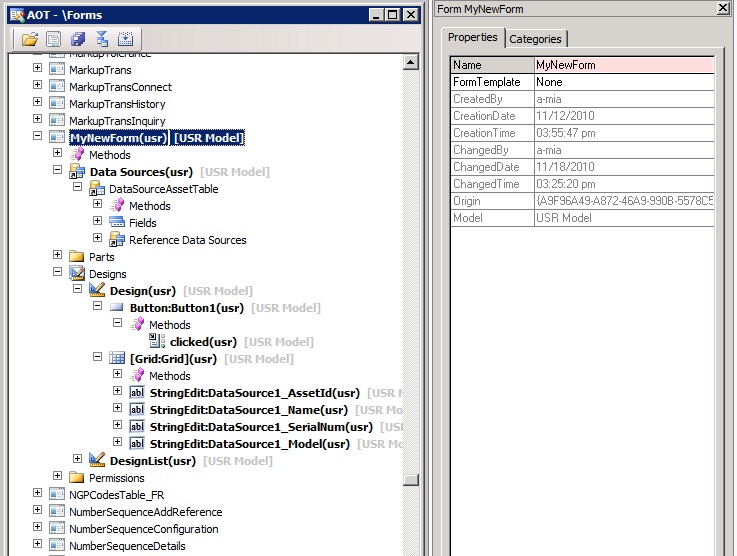The image size is (737, 556).
Task: Click the Model value USR Model
Action: click(624, 218)
